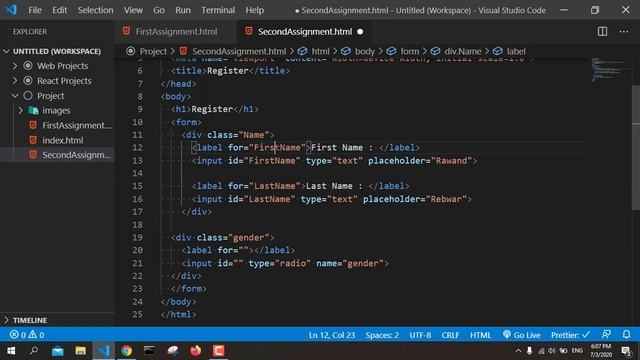Change file encoding UTF-8

420,335
